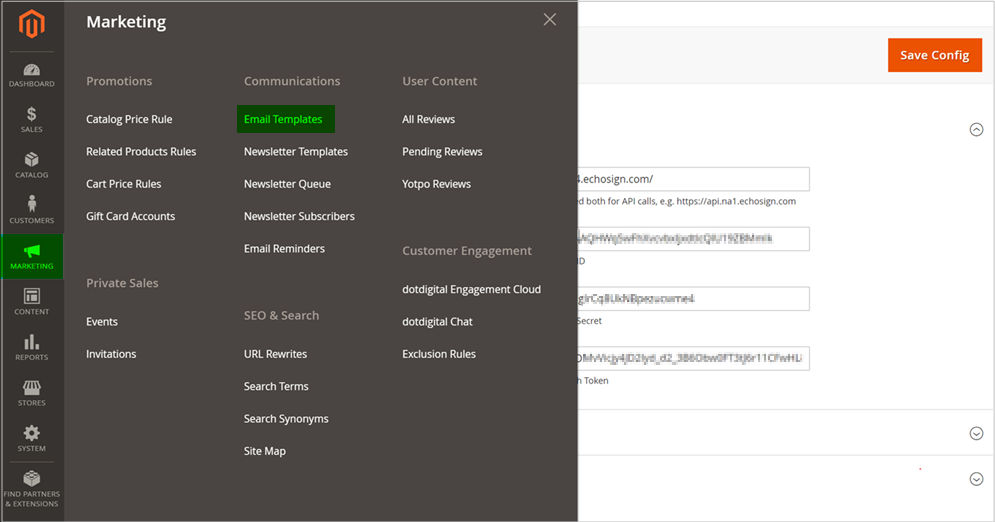Select the Catalog box icon
Screen dimensions: 995x522
click(32, 165)
